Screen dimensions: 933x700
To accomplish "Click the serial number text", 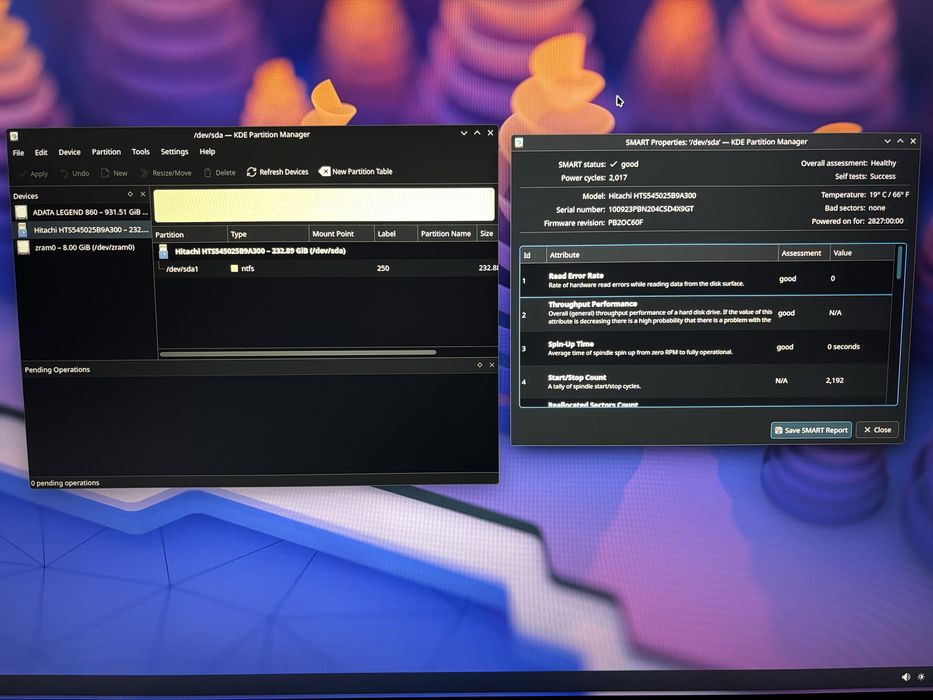I will 651,209.
